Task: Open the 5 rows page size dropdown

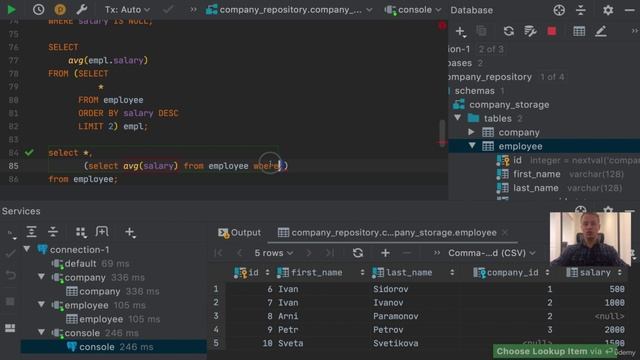Action: coord(273,253)
